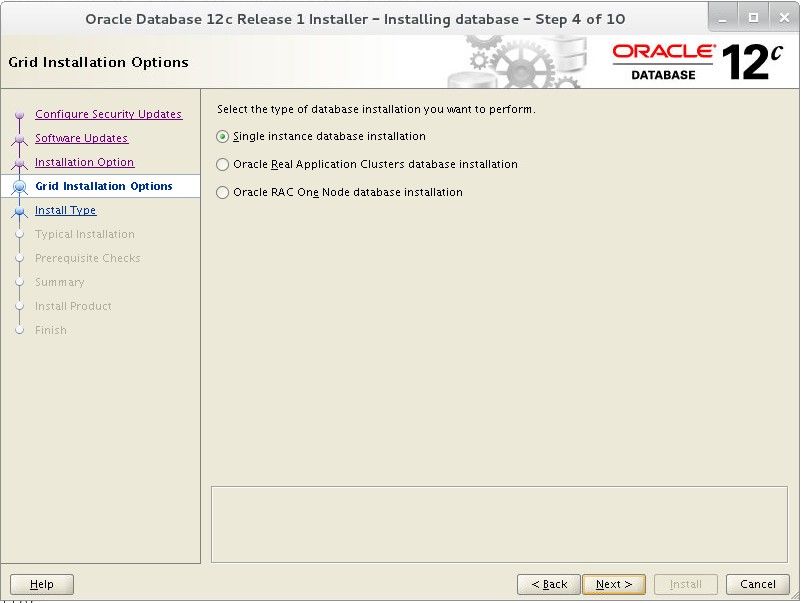Go back with the Back button

(x=549, y=584)
